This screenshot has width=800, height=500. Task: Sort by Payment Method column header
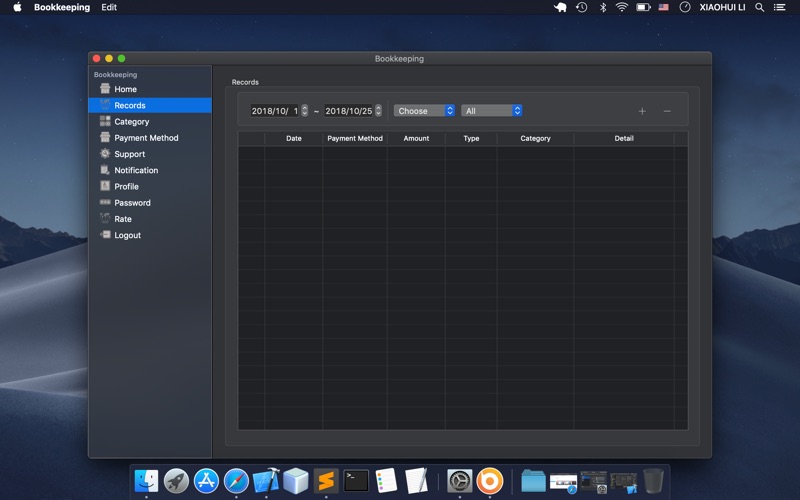tap(355, 138)
